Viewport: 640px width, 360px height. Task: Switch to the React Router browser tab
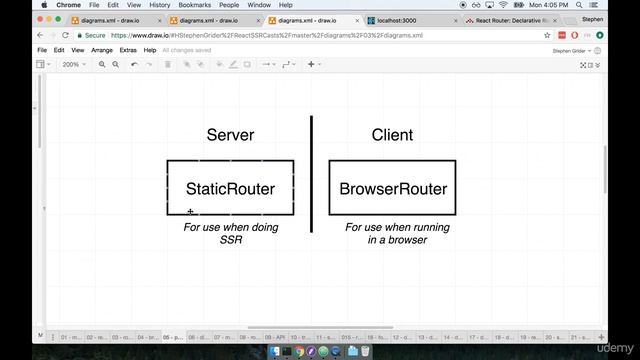click(511, 20)
